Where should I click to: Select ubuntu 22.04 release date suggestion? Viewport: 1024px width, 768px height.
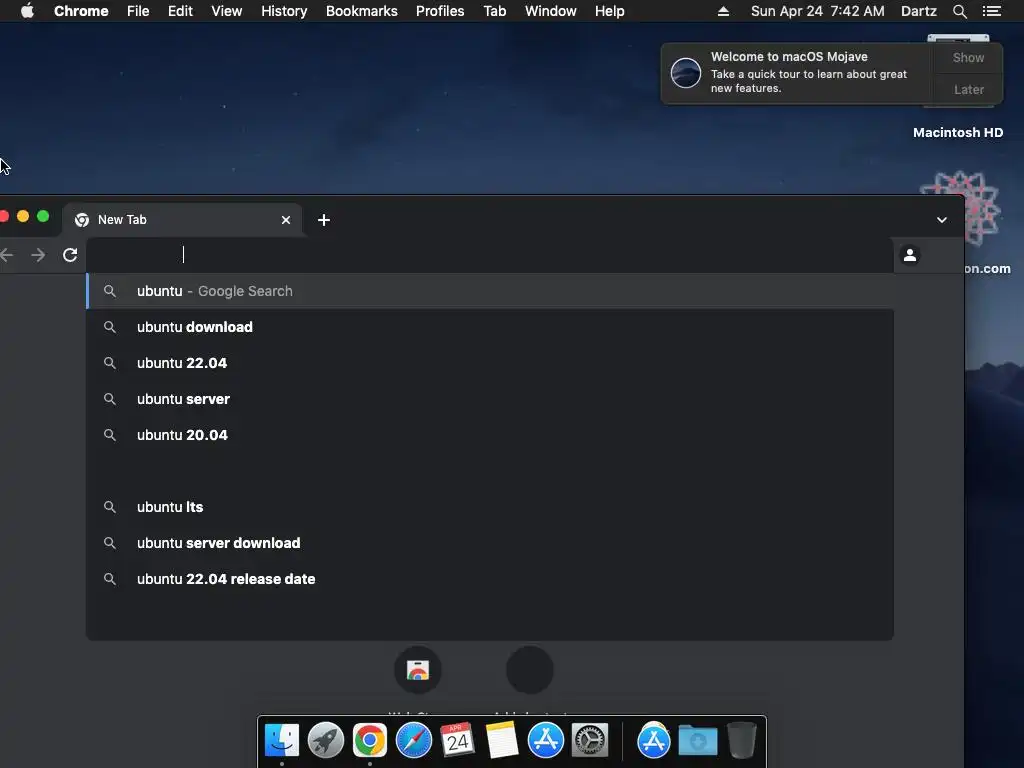490,579
